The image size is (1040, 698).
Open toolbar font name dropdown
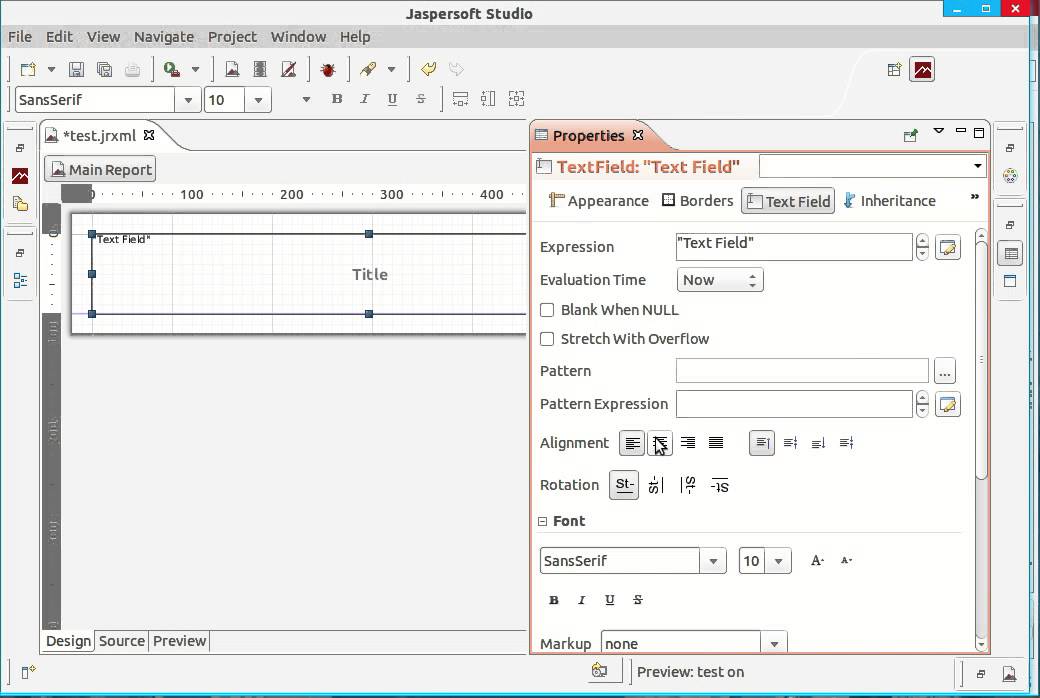188,100
